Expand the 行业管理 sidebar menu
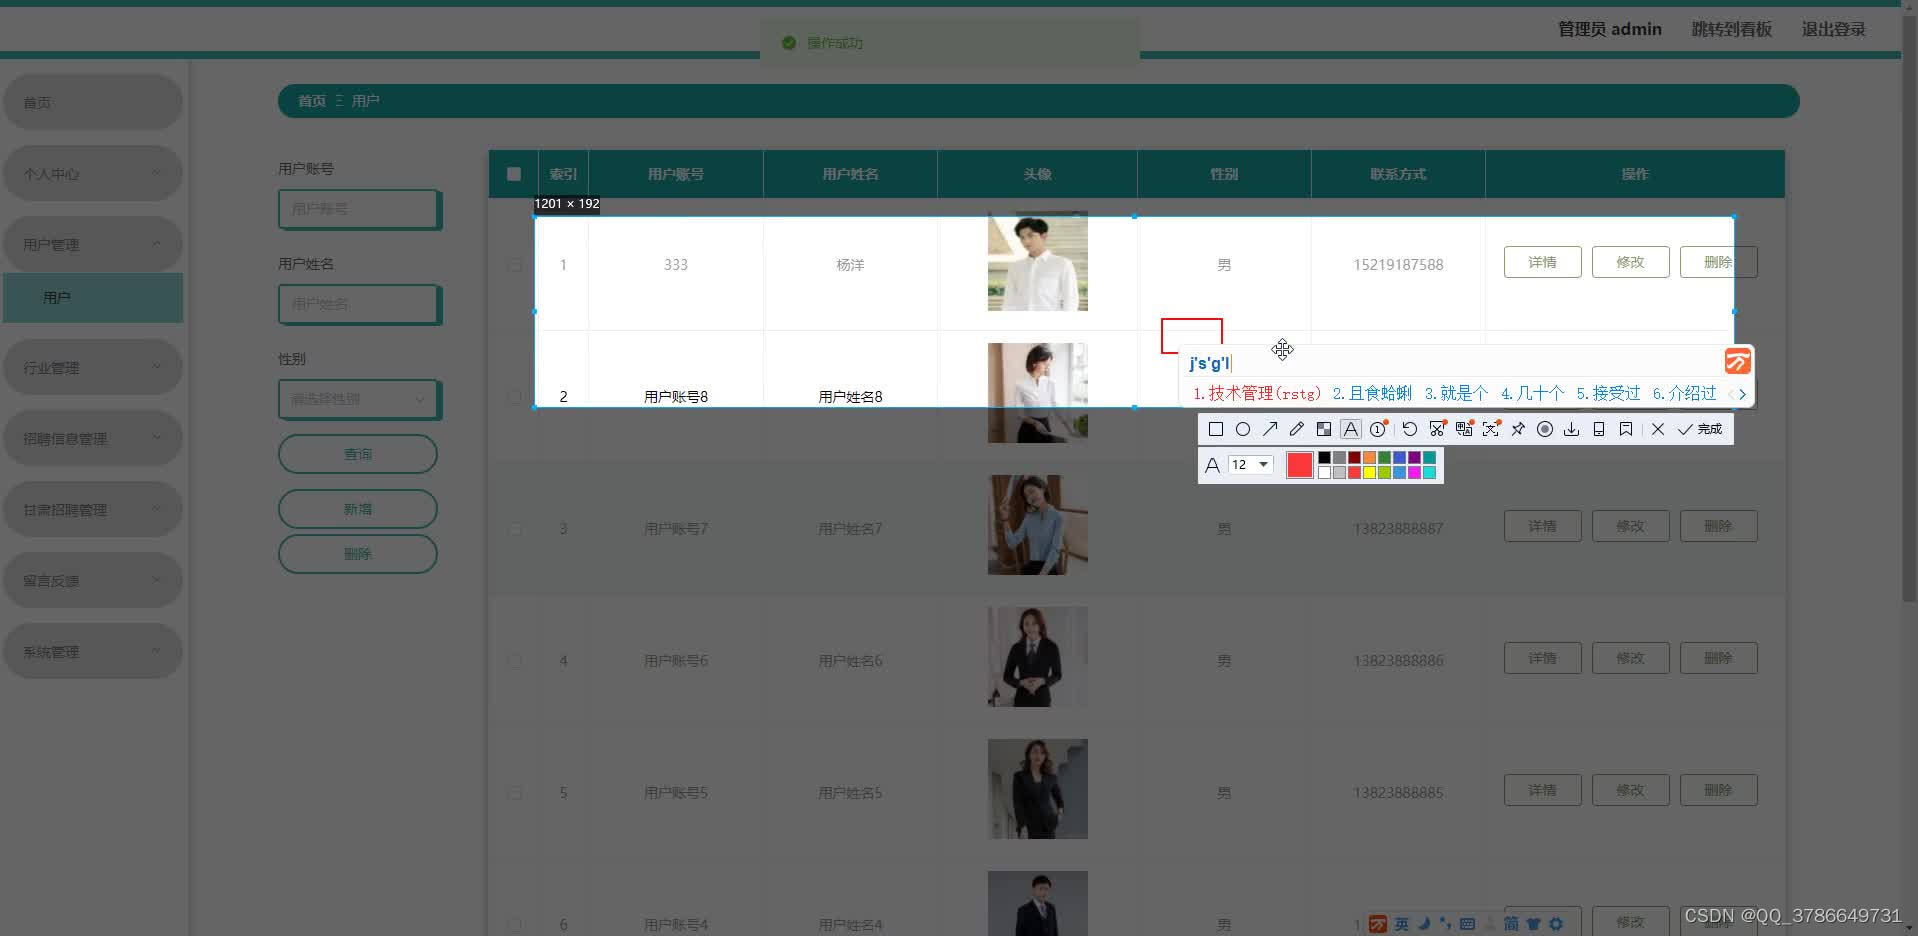 [x=93, y=368]
